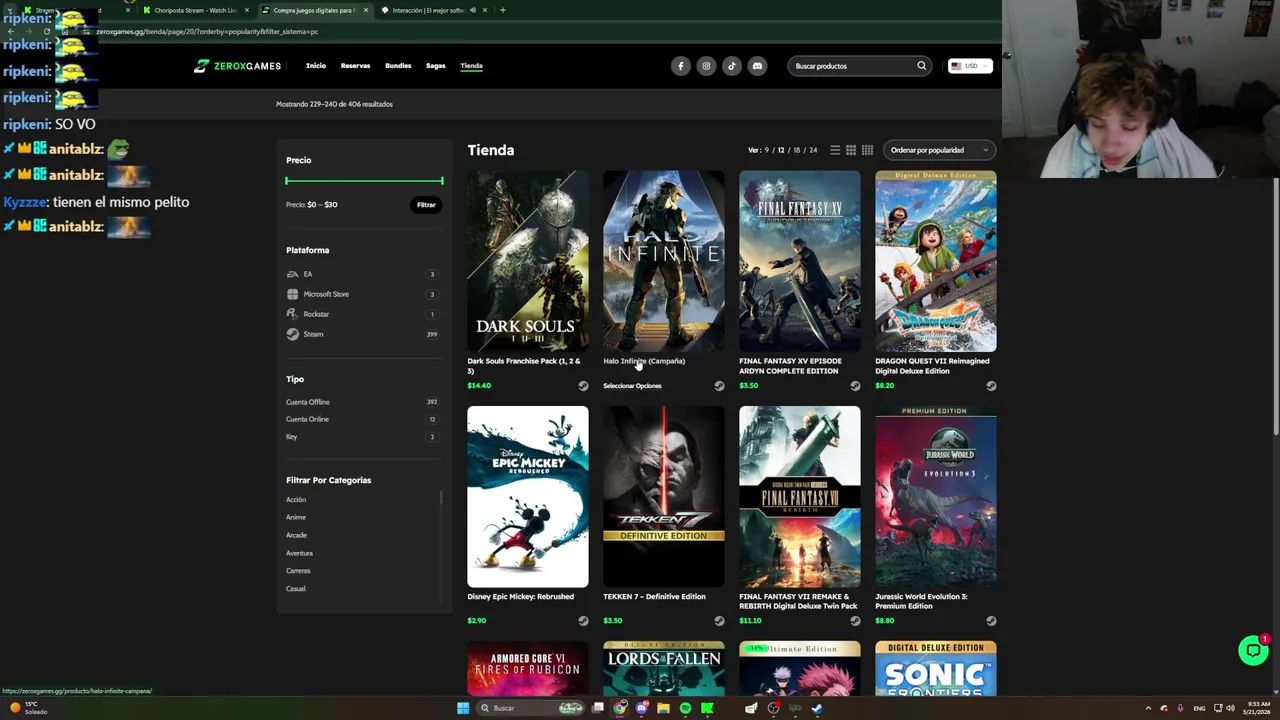
Task: Open the live chat bubble widget
Action: (x=1253, y=650)
